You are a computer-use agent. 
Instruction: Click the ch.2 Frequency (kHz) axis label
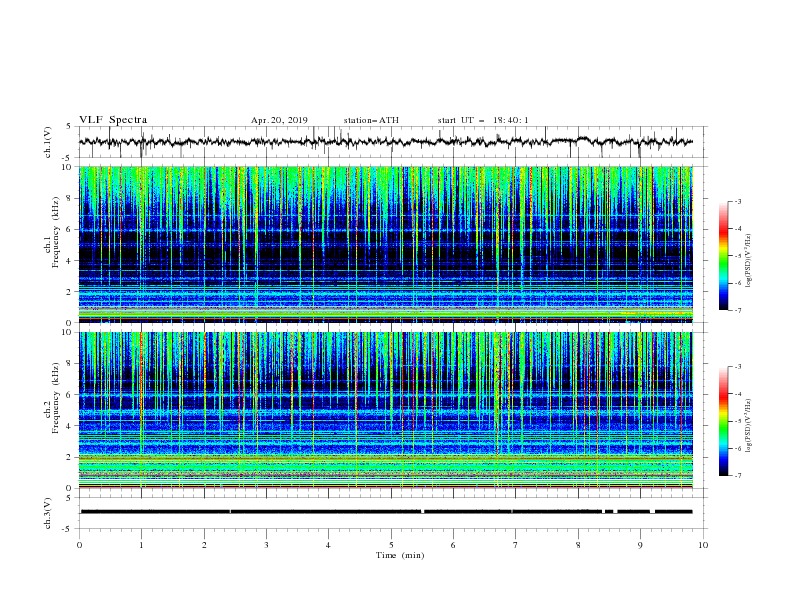point(52,398)
